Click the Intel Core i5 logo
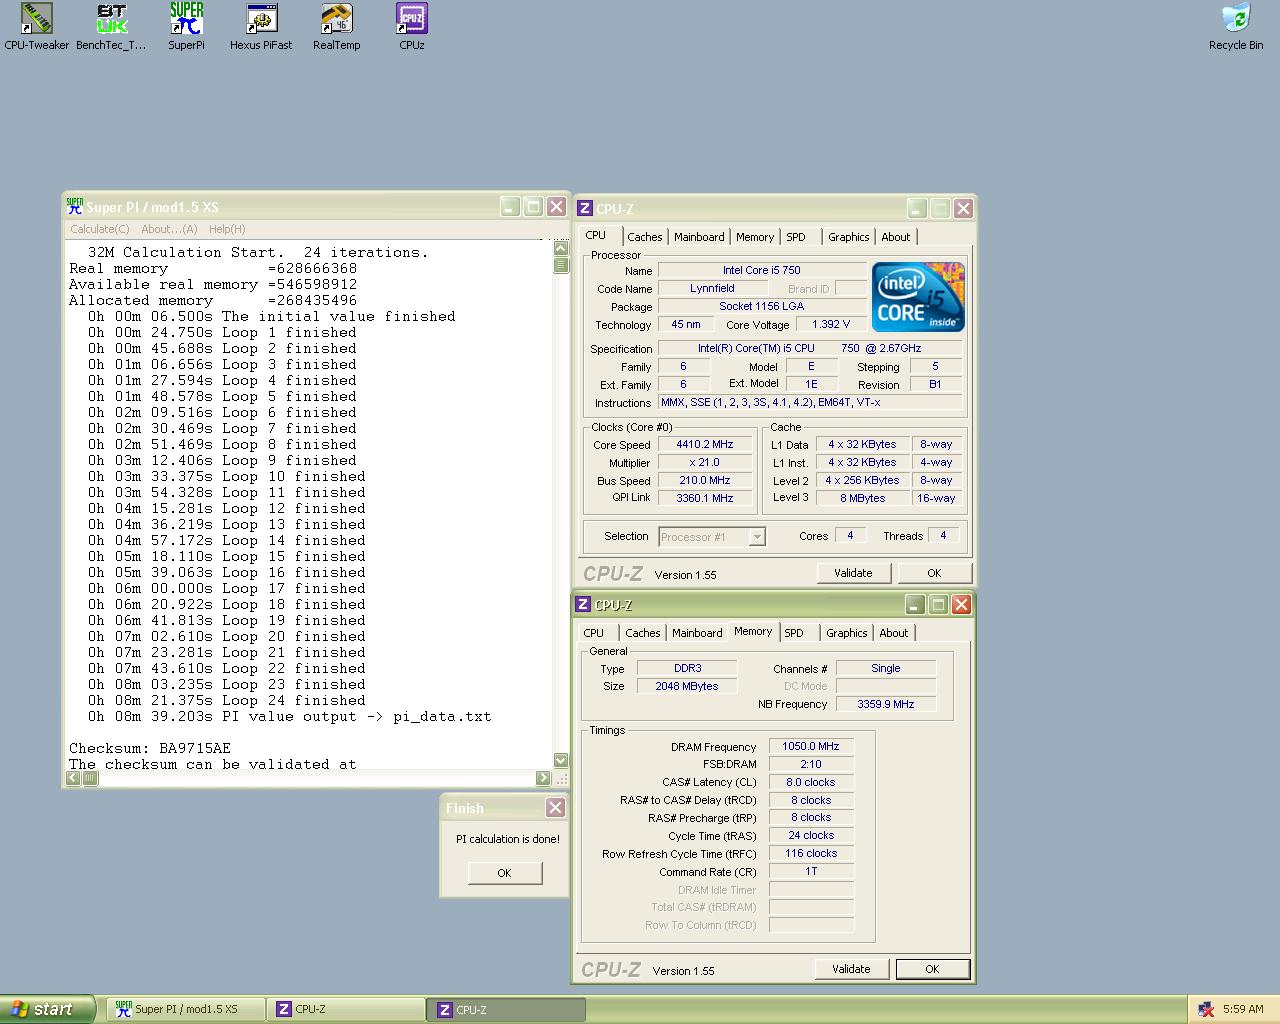The width and height of the screenshot is (1280, 1024). point(918,297)
